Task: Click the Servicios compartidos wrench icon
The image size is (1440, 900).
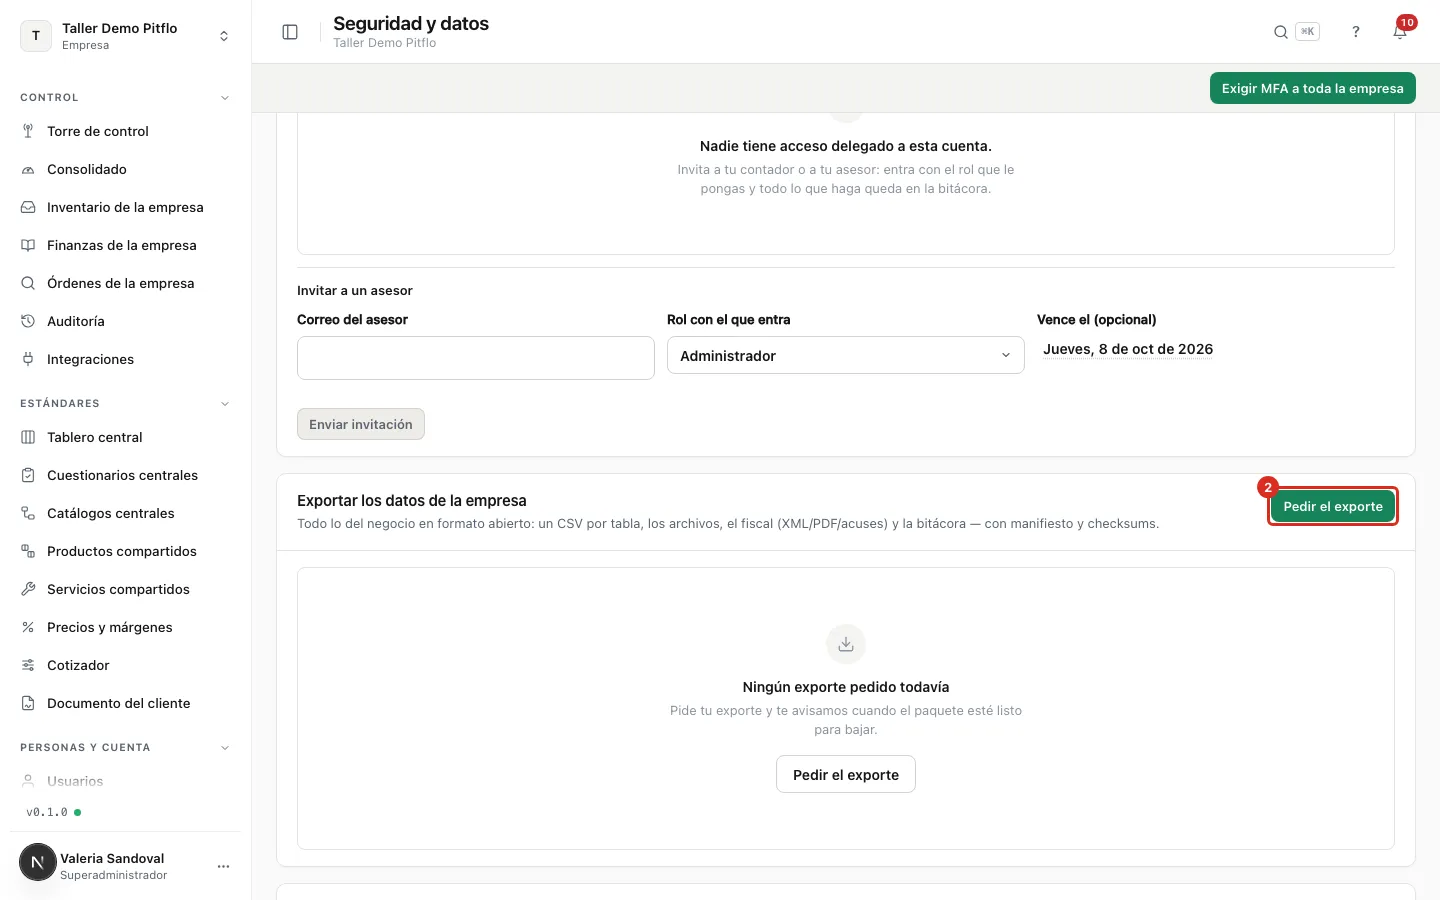Action: point(28,589)
